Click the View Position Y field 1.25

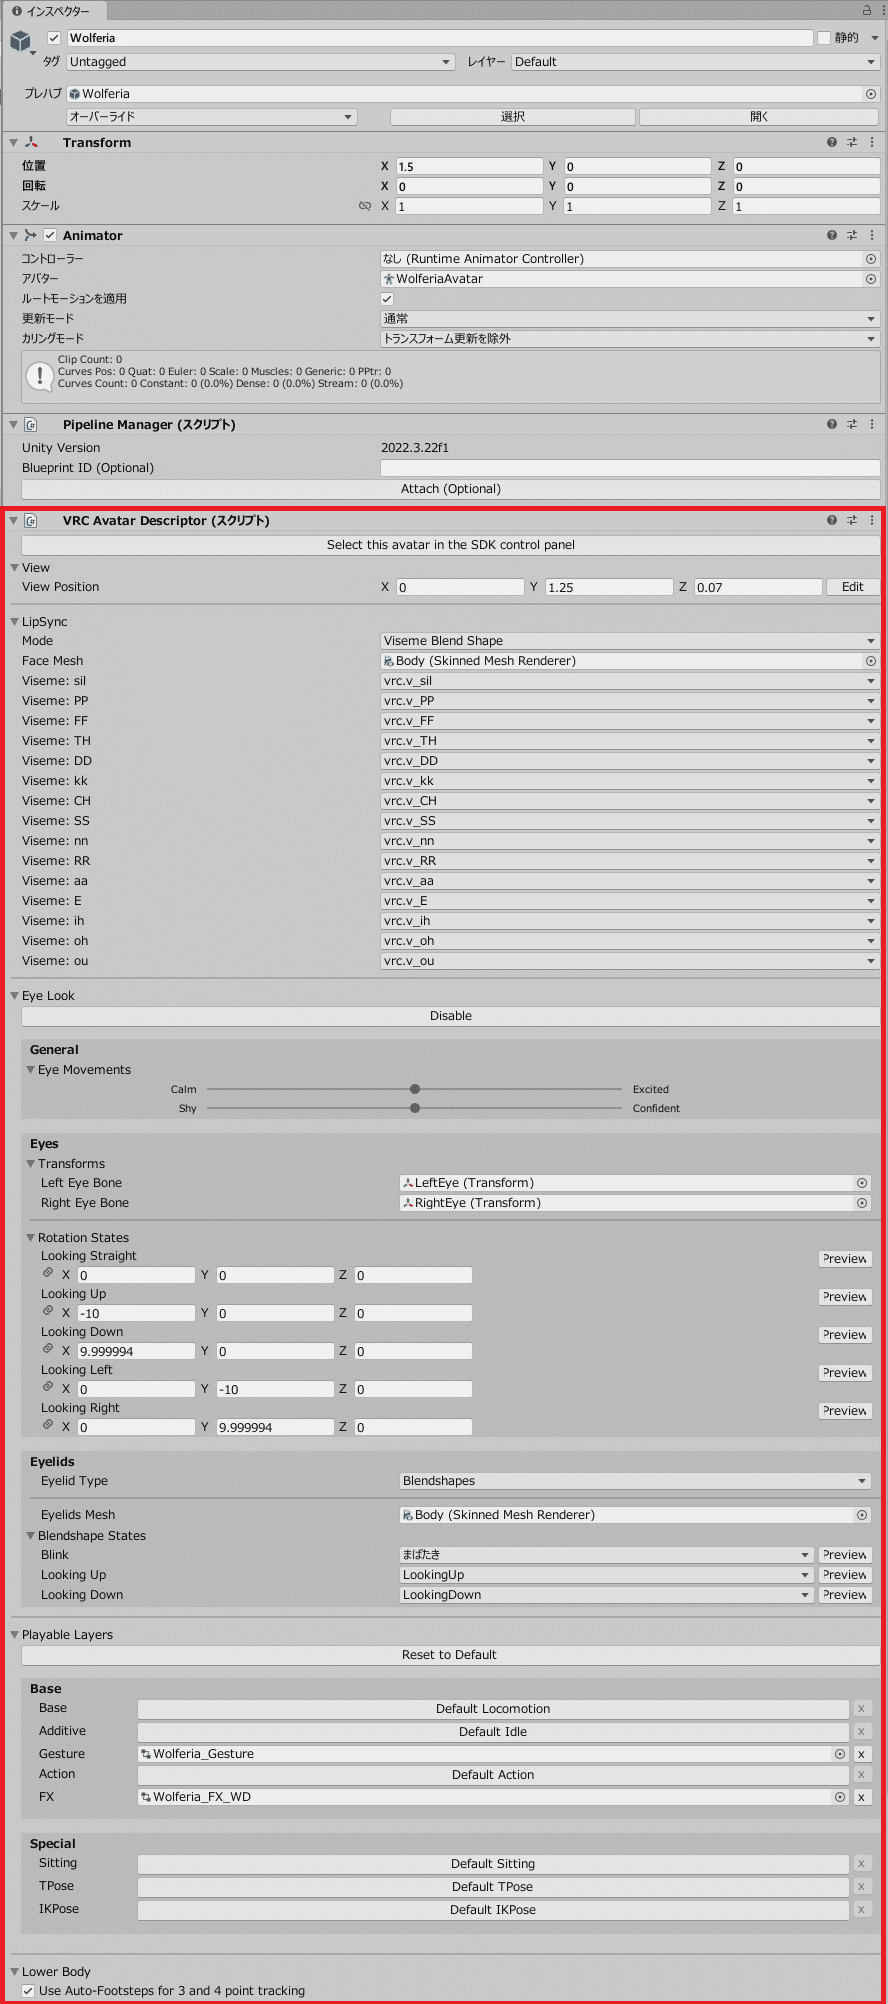609,587
